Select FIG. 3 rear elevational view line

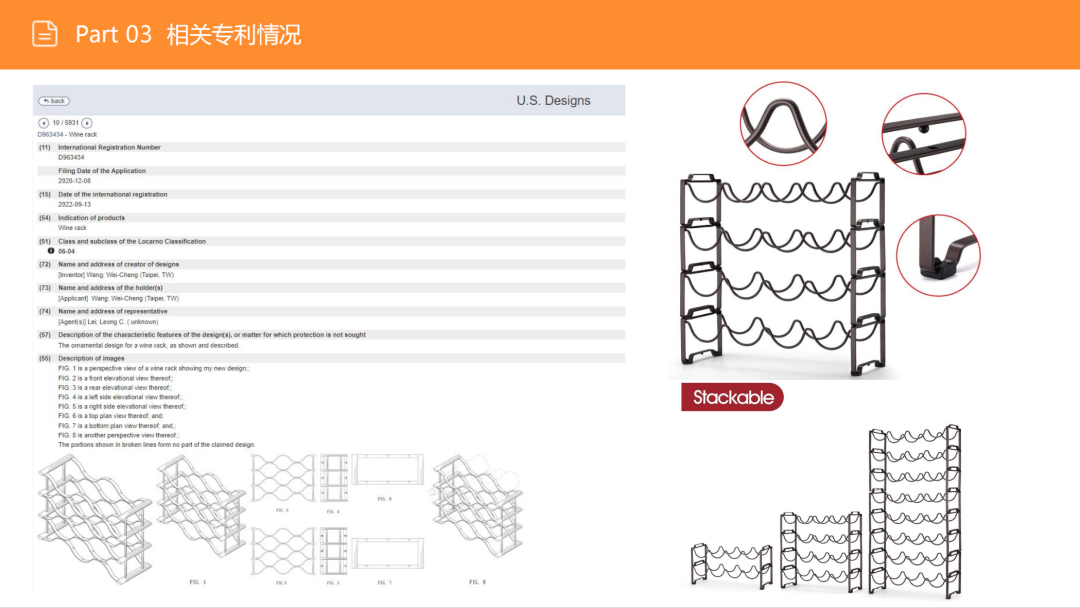point(115,388)
